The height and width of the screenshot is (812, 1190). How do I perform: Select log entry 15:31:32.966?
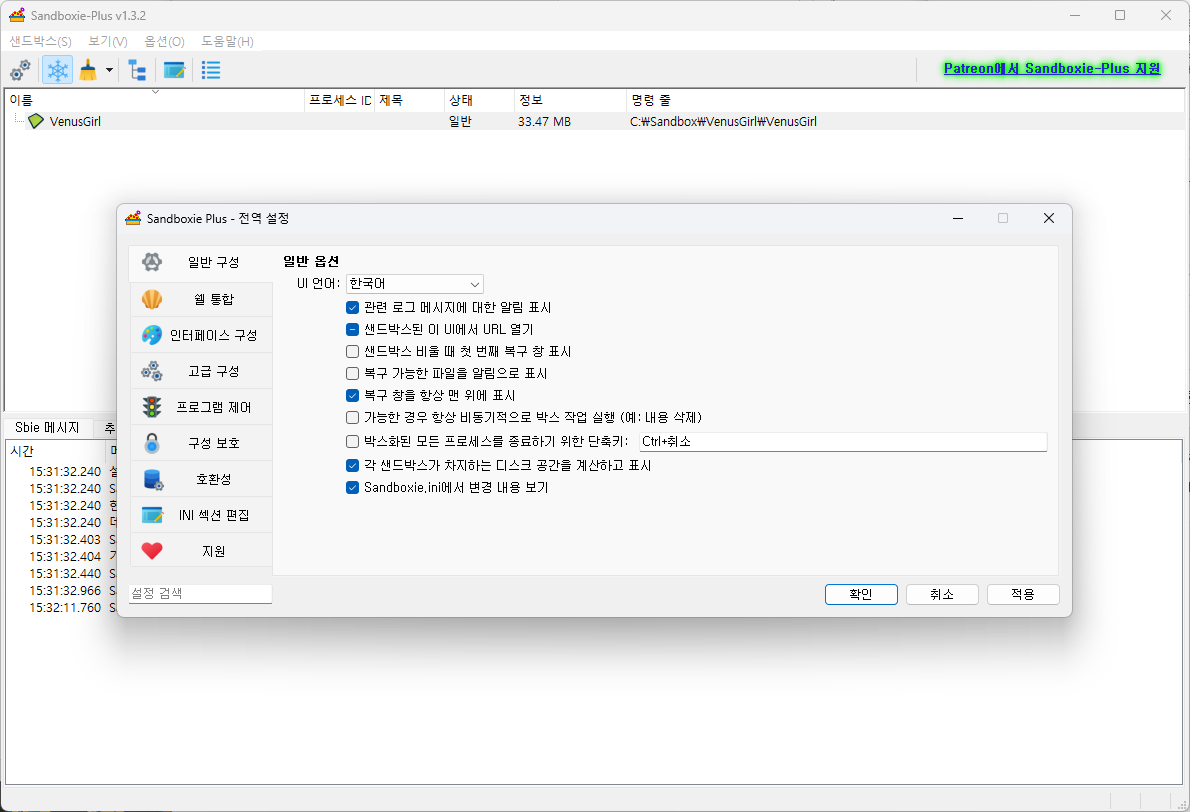click(65, 590)
